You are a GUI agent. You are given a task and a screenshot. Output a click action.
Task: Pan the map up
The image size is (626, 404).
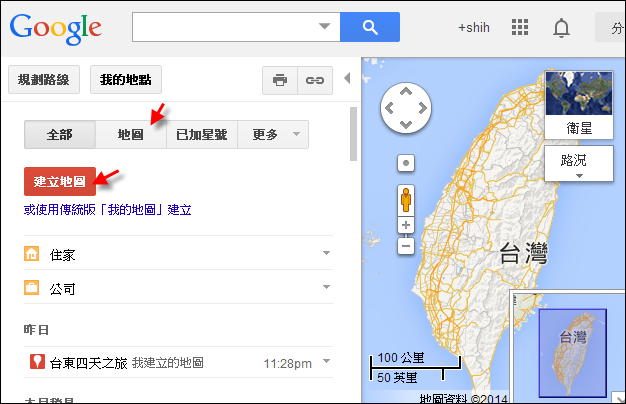click(x=406, y=91)
